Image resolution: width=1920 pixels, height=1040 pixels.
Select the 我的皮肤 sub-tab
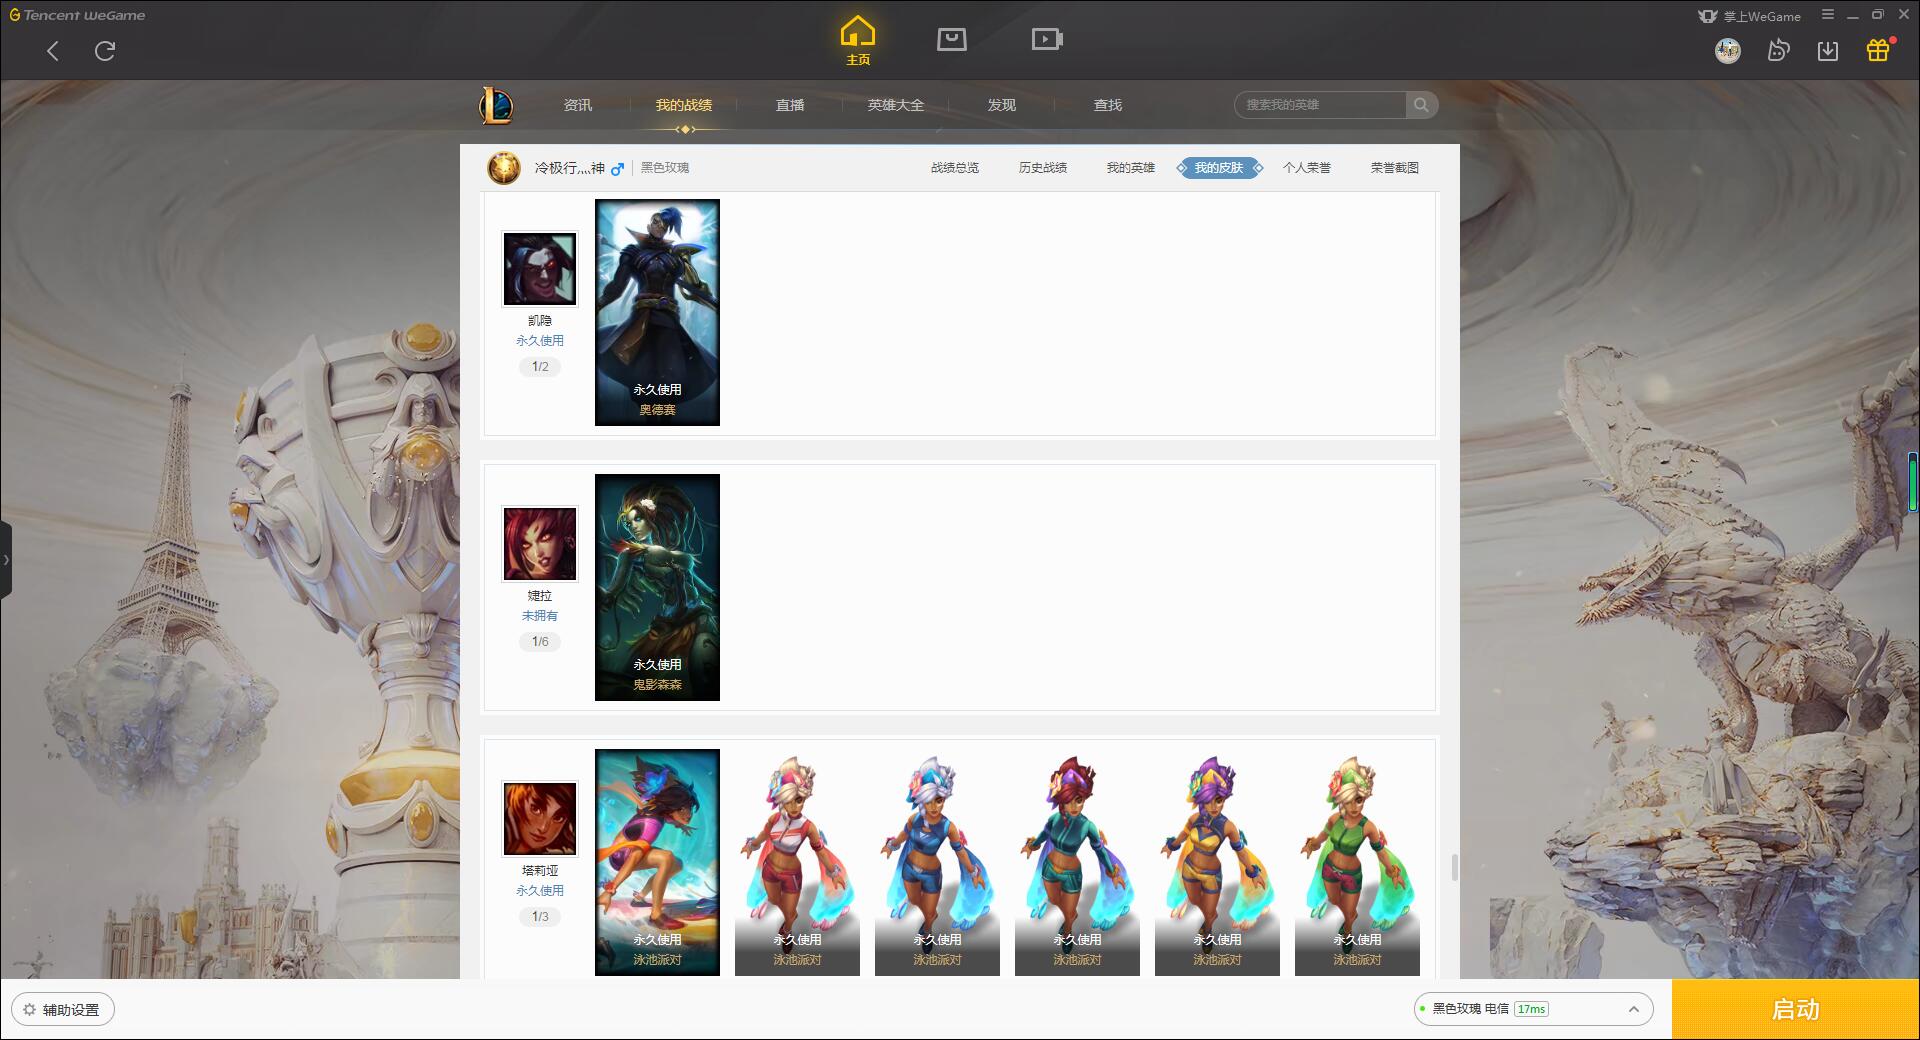1219,168
